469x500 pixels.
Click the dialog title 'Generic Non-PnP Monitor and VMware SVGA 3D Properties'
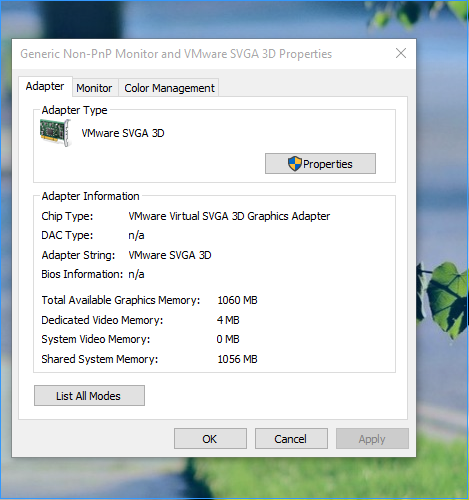click(176, 54)
